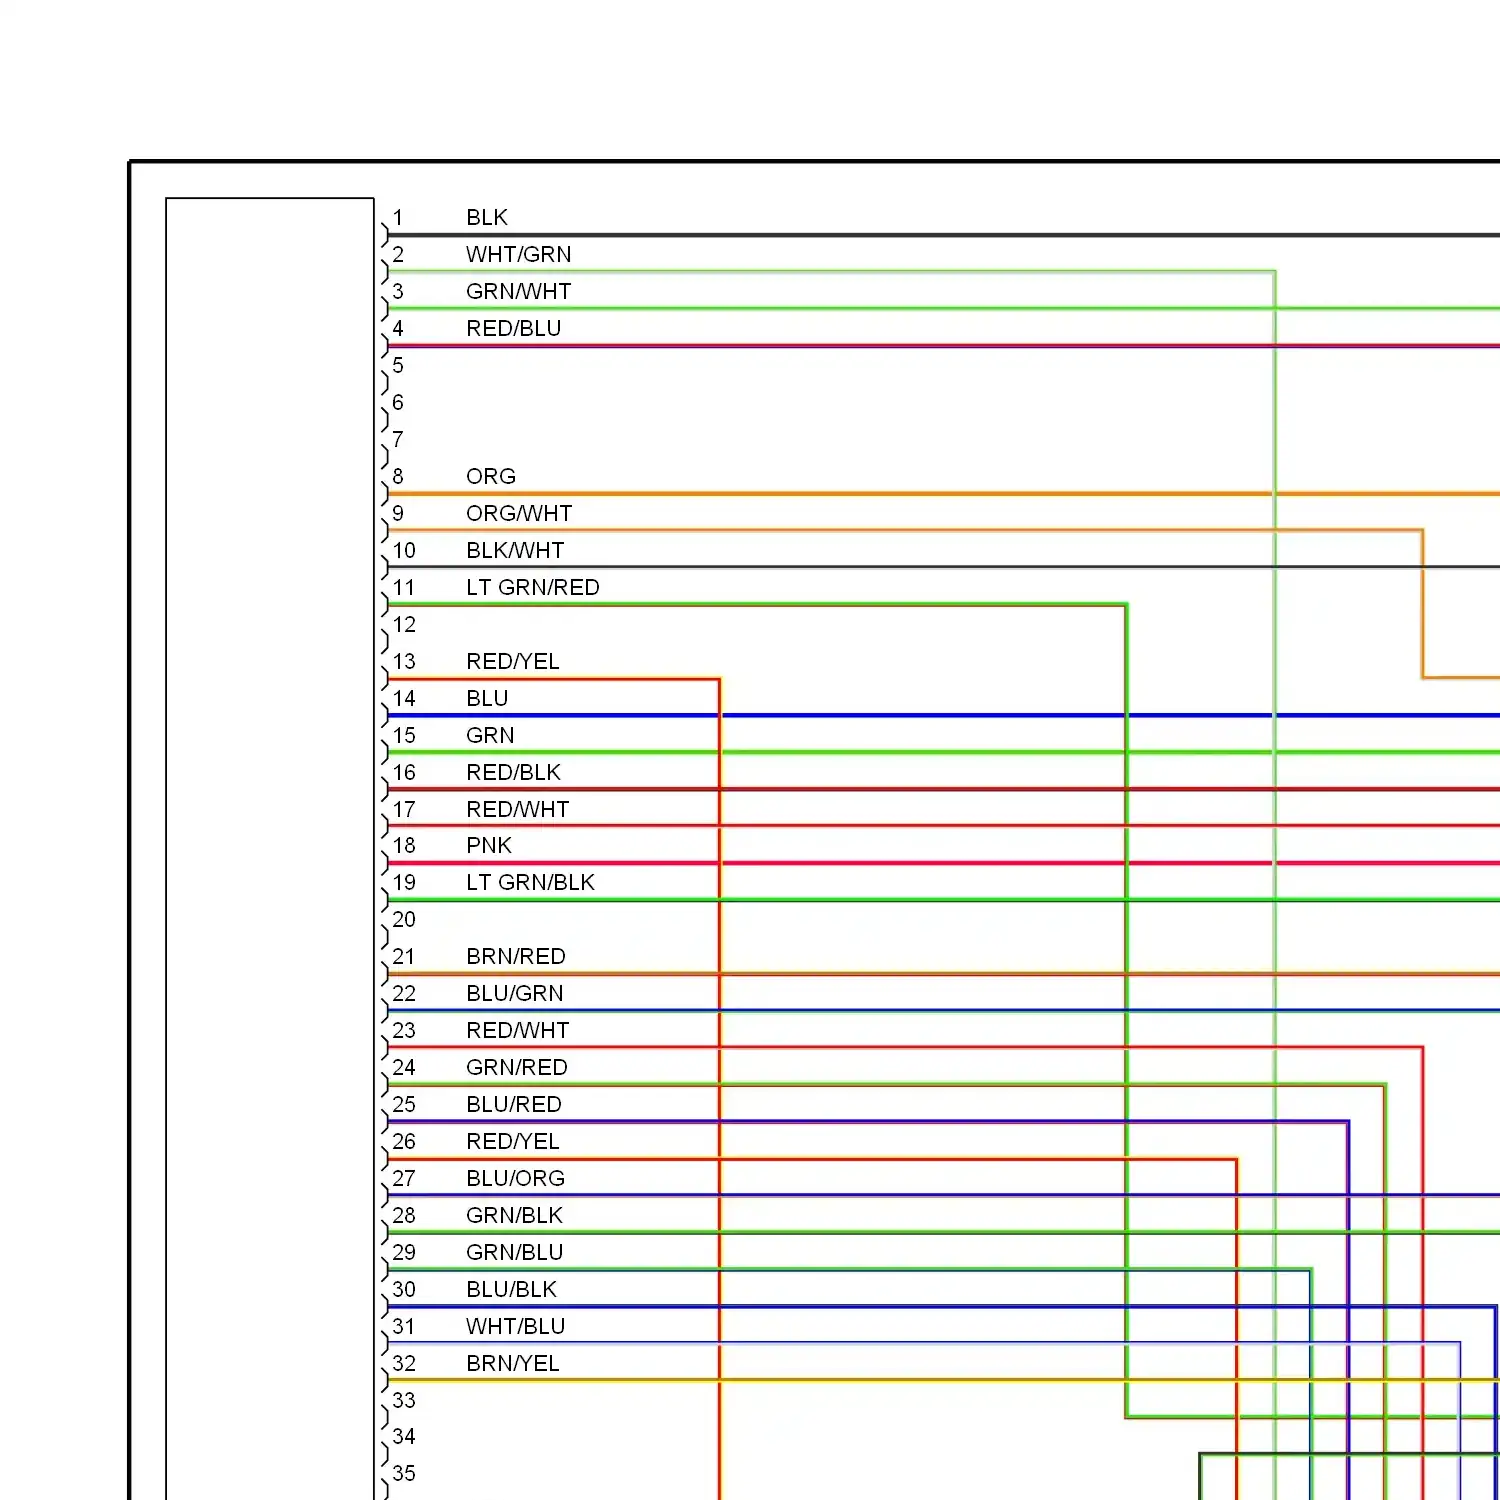Click the BLU/GRN label at pin 22
The height and width of the screenshot is (1500, 1500).
pyautogui.click(x=514, y=993)
